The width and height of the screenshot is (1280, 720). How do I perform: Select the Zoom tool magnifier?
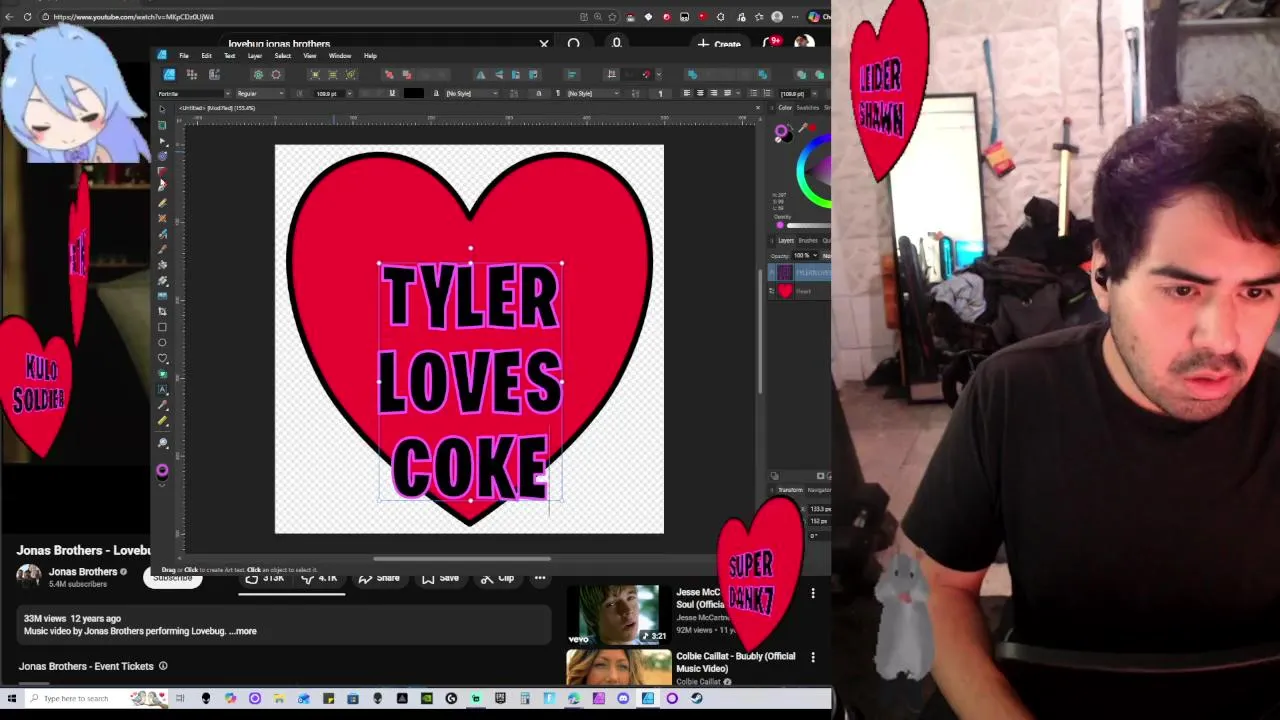[x=162, y=442]
